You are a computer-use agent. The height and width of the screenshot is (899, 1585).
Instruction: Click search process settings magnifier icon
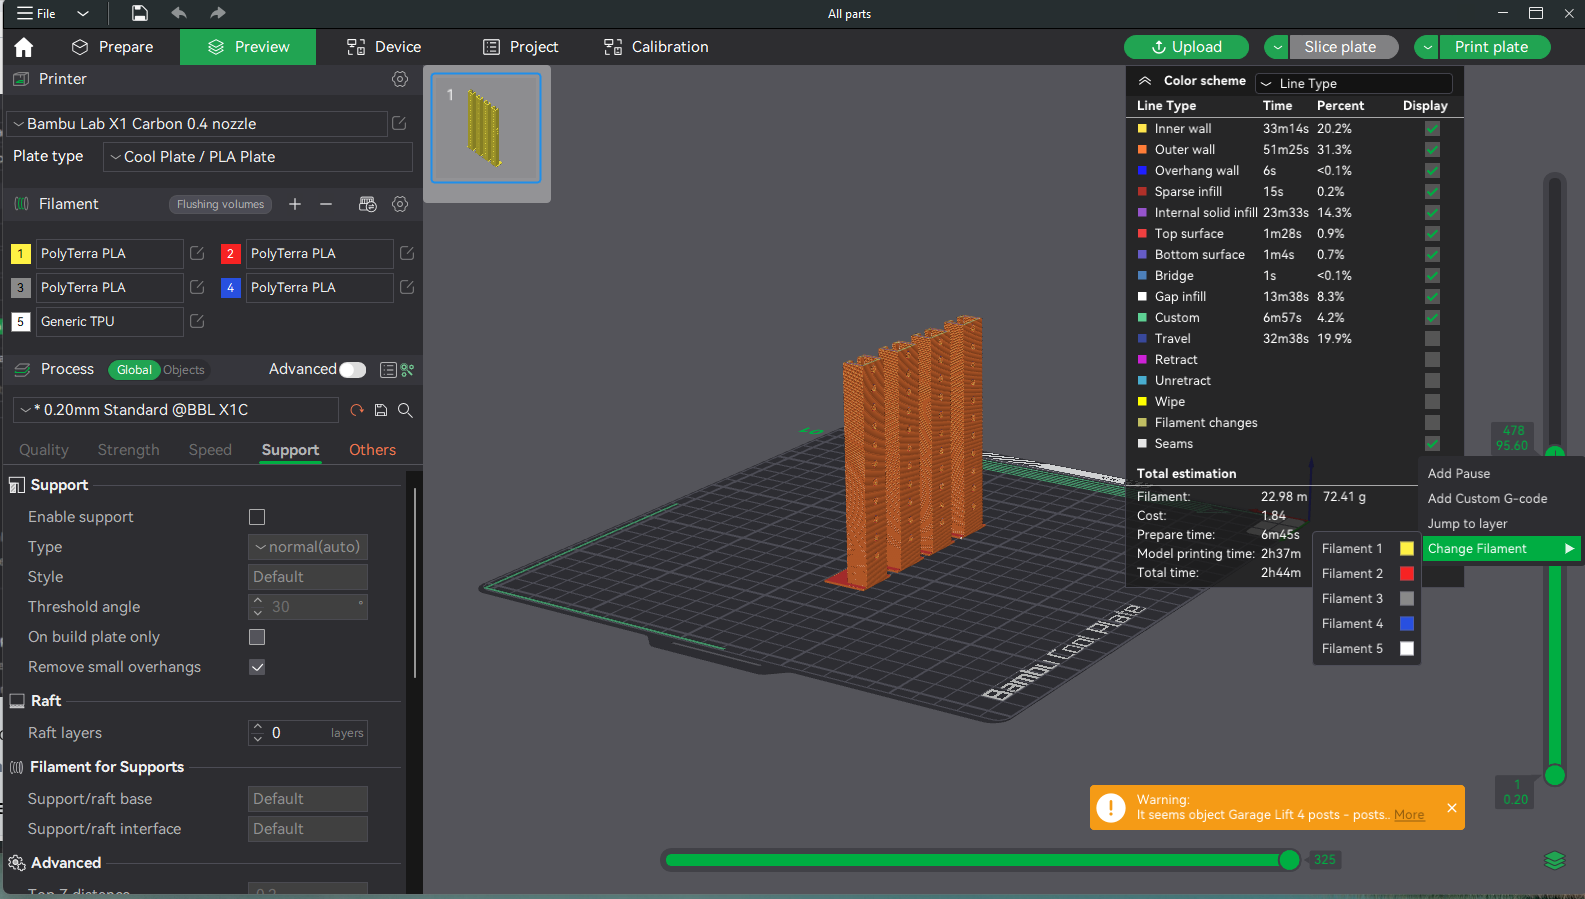[405, 410]
